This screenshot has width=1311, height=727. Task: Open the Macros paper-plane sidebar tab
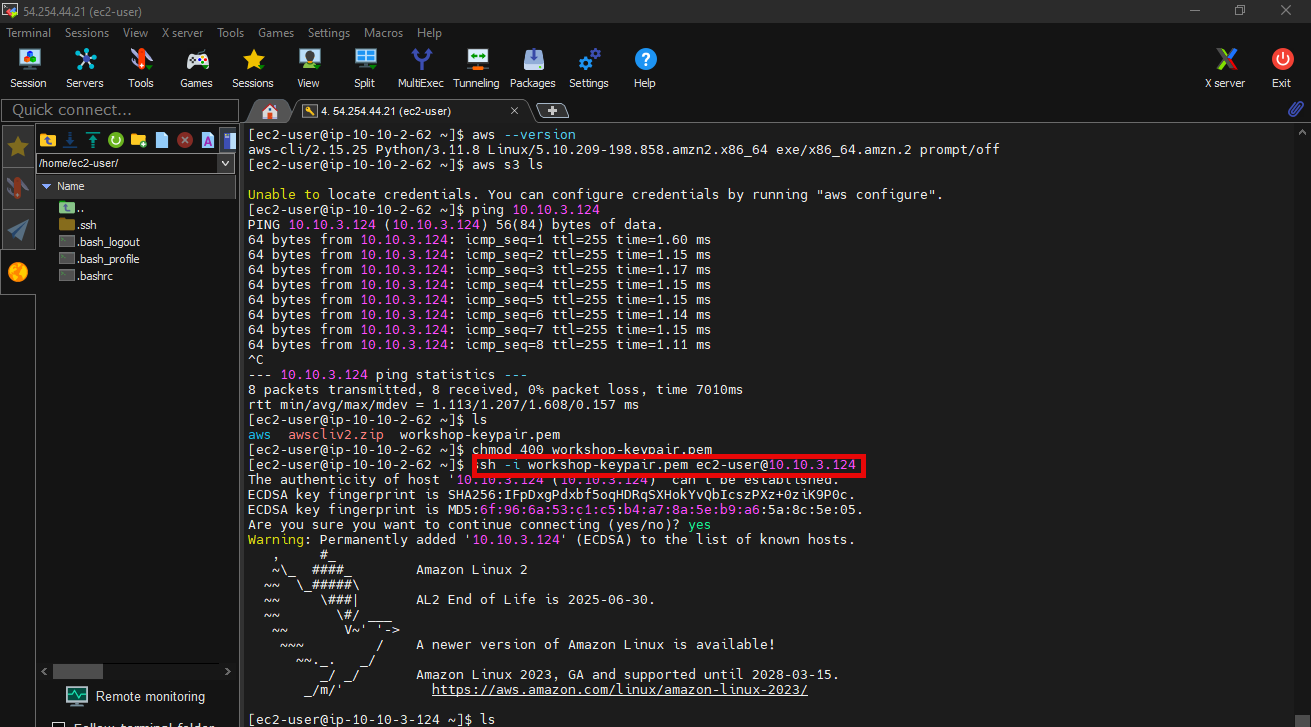pos(18,230)
